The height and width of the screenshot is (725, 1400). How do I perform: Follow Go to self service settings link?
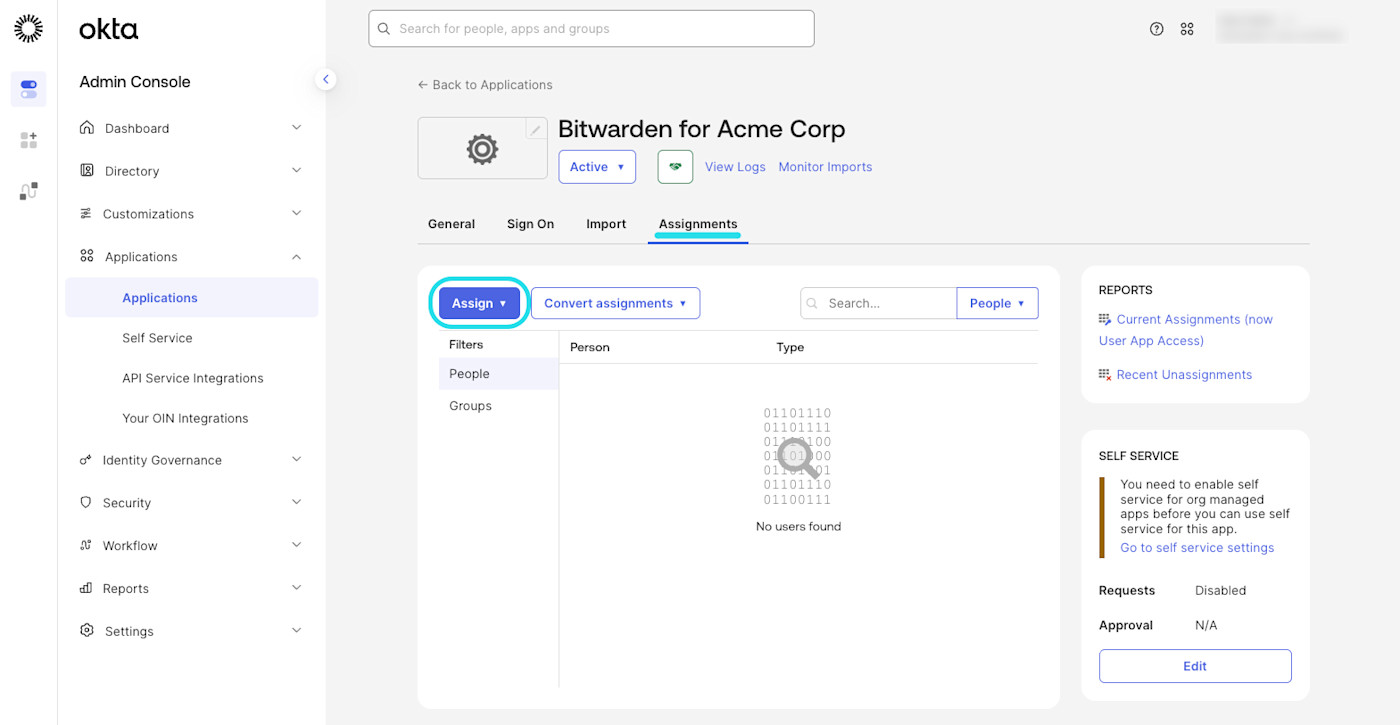(1197, 547)
